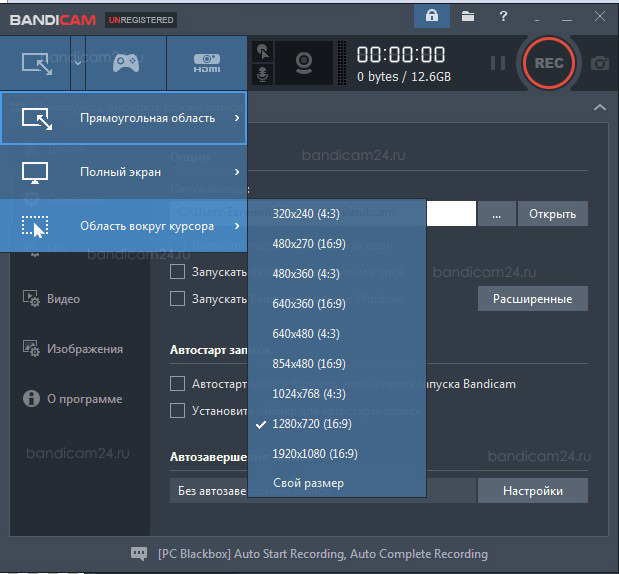Toggle the webcam overlay icon

[304, 63]
